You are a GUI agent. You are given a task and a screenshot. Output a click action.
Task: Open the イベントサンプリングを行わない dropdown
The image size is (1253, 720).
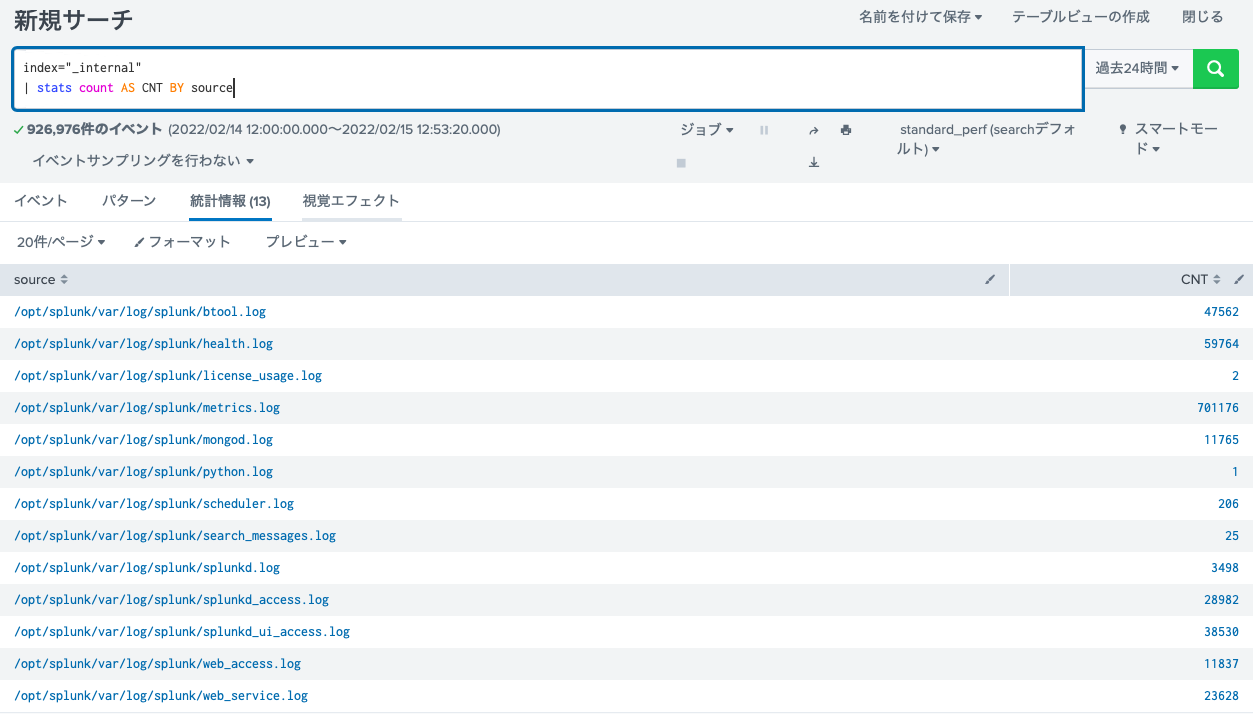pos(143,161)
